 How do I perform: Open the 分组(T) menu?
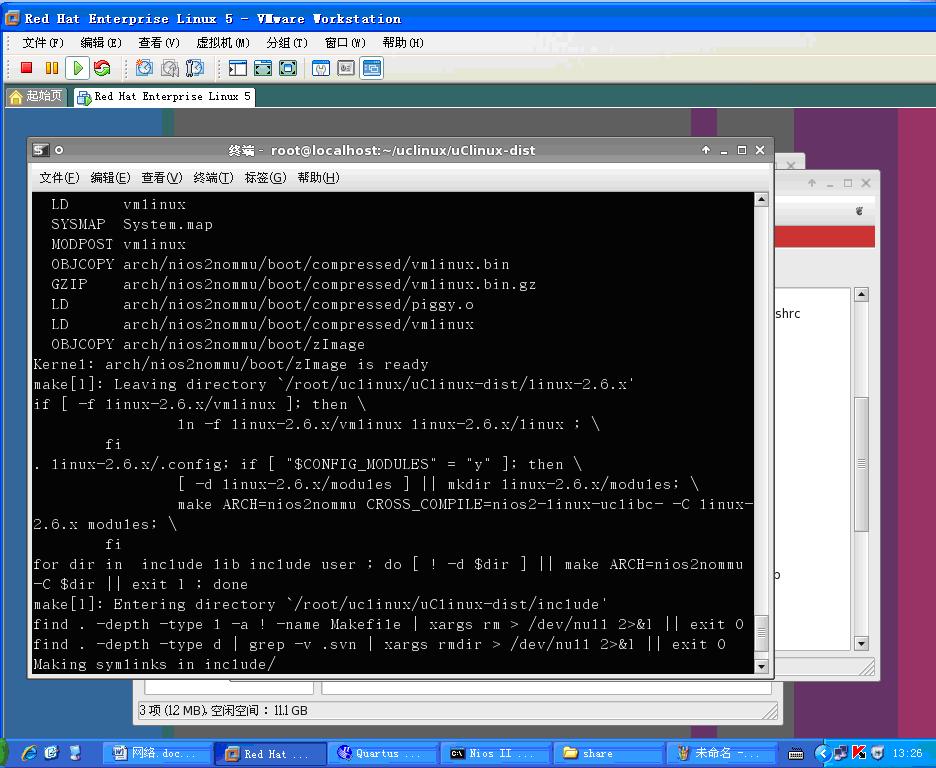click(x=287, y=43)
